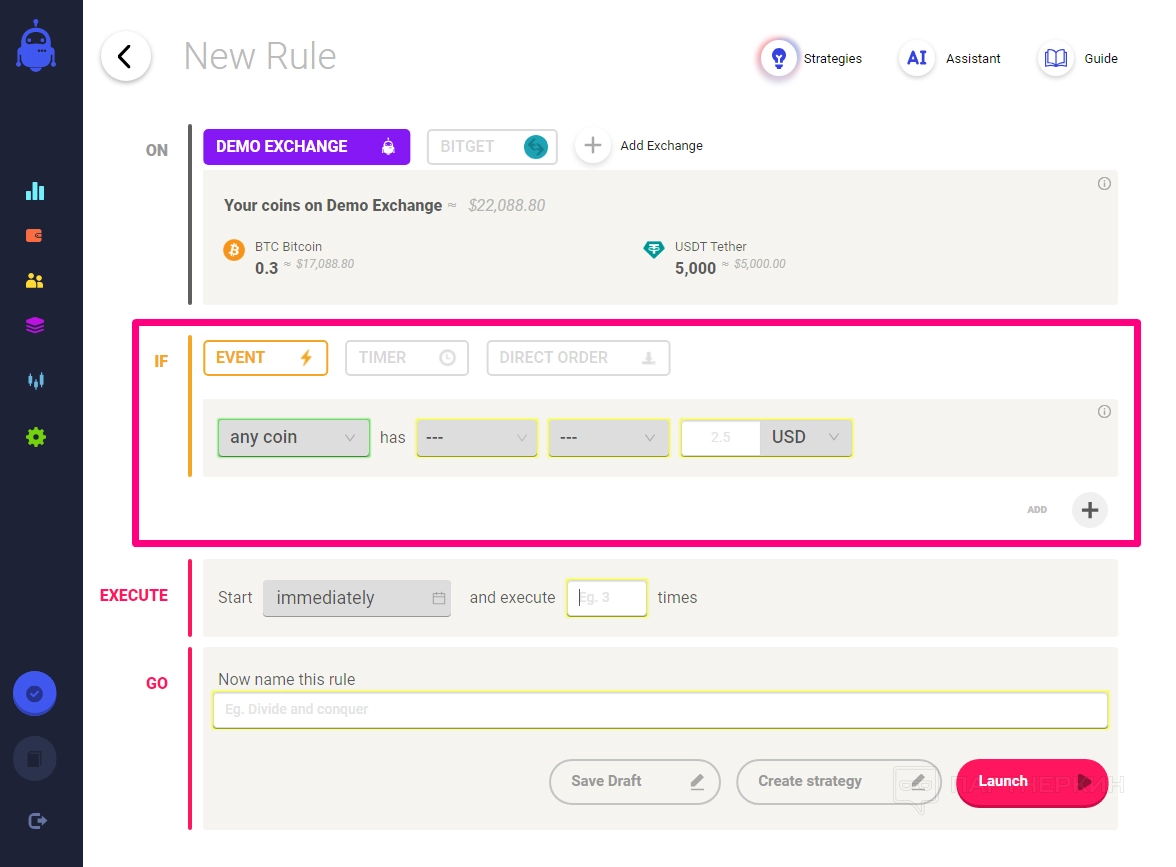This screenshot has height=867, width=1176.
Task: Click the logout icon in sidebar
Action: coord(38,821)
